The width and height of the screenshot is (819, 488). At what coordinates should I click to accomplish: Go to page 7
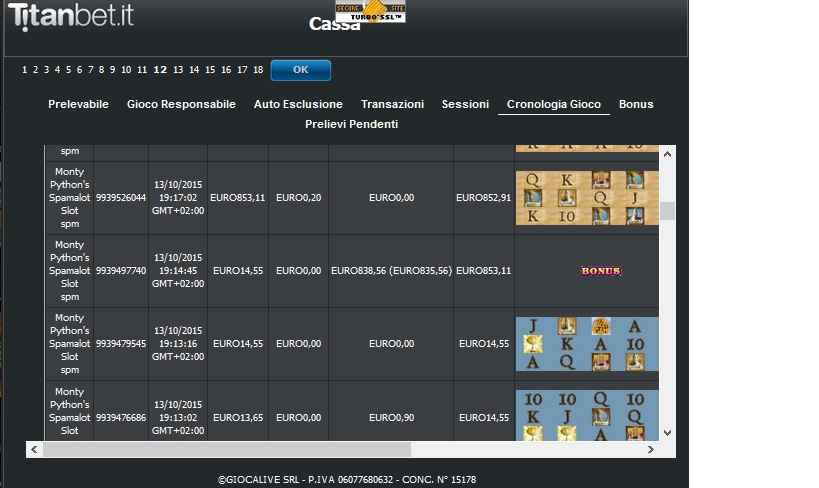click(90, 69)
